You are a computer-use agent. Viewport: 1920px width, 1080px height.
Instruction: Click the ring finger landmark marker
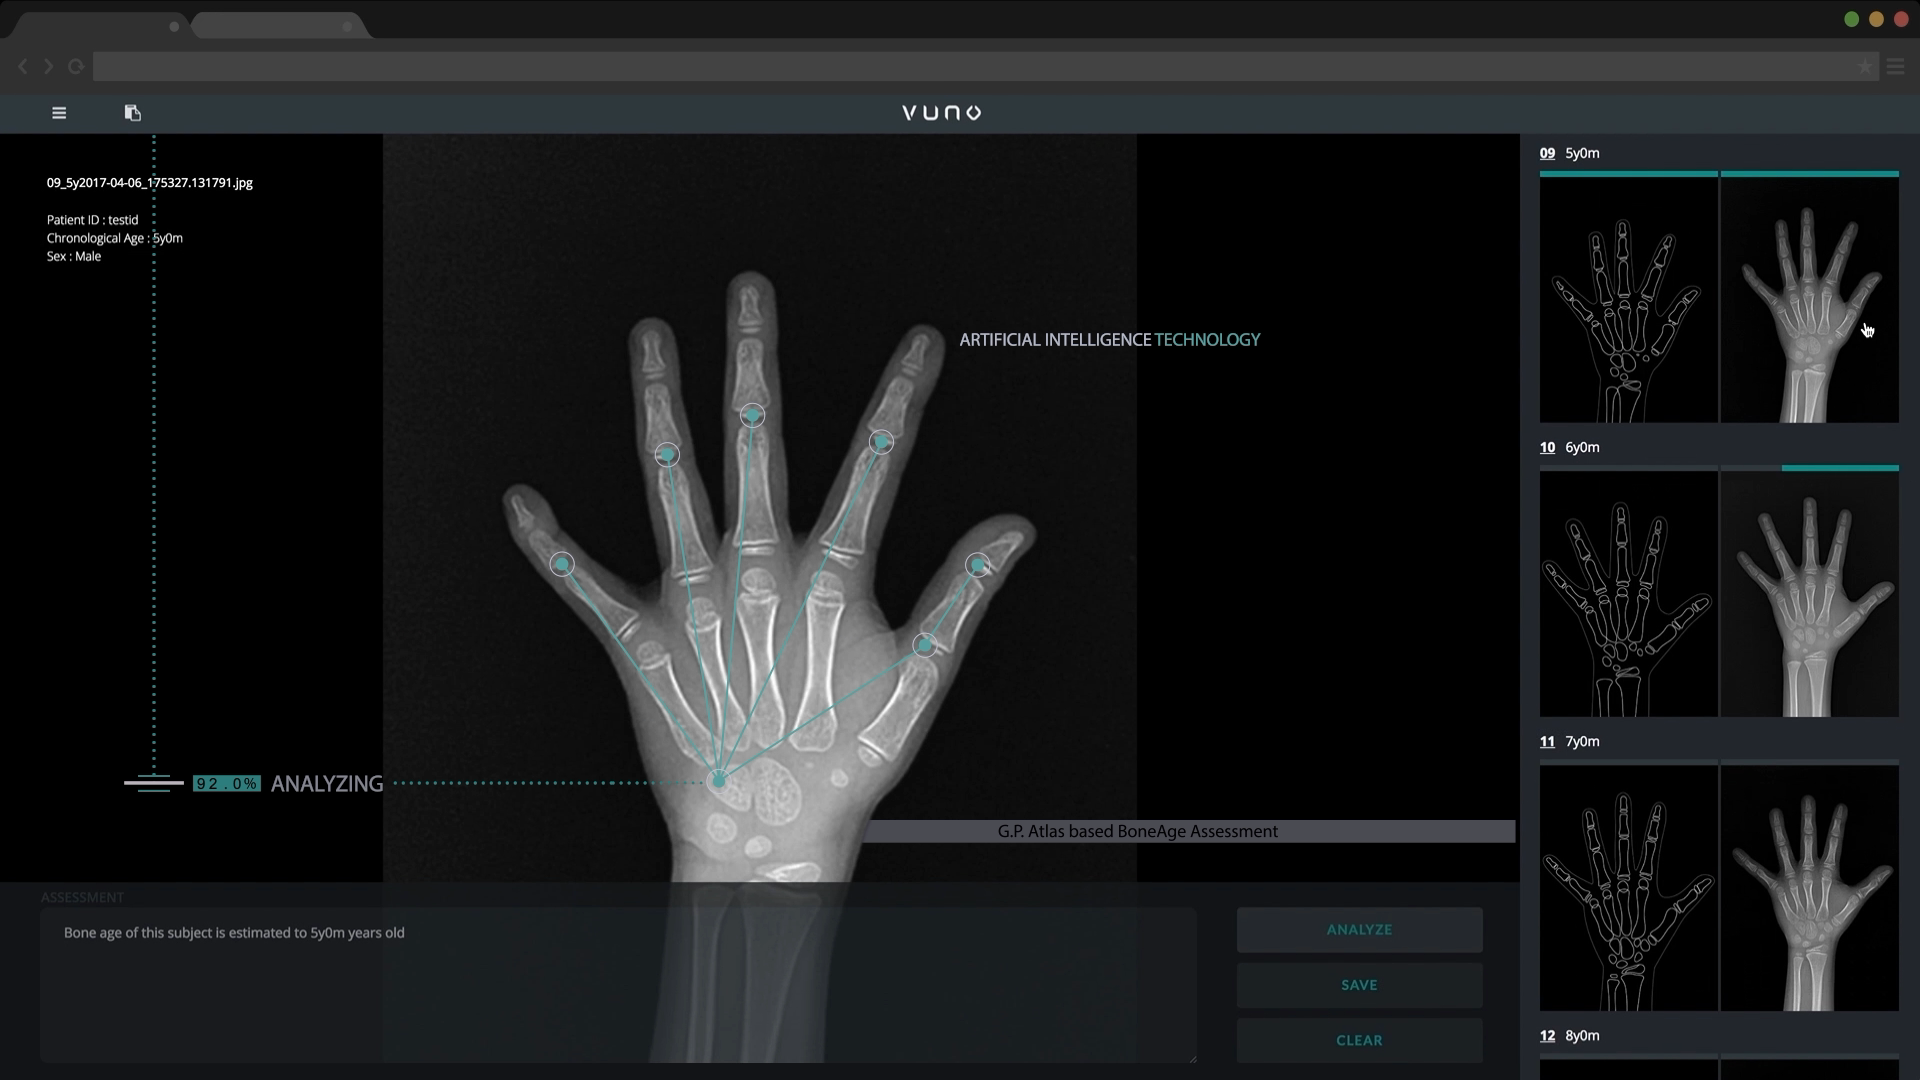(667, 455)
